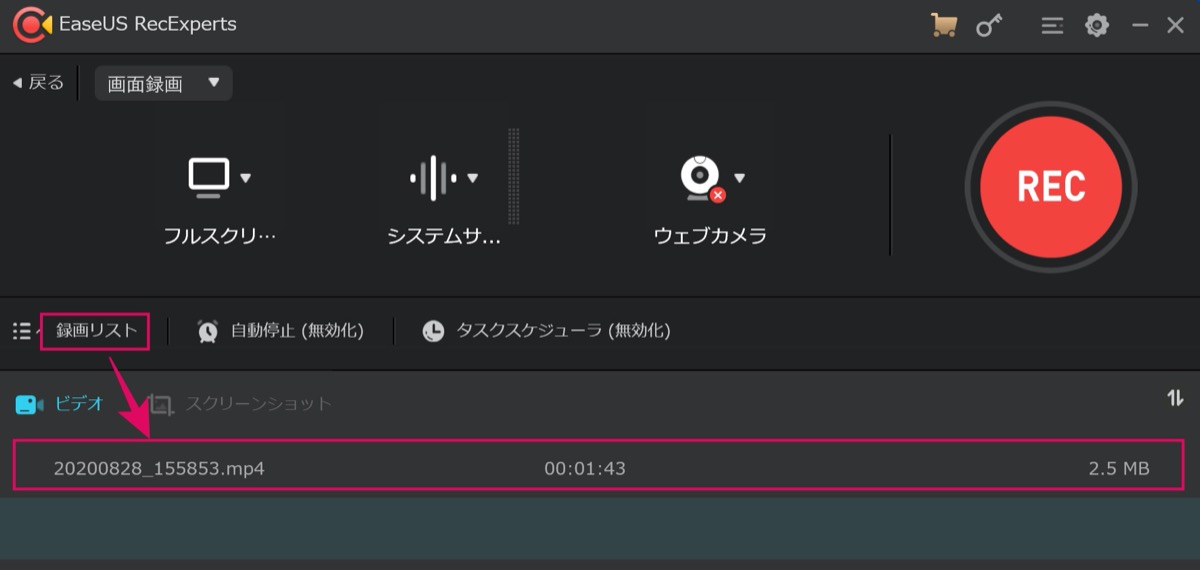Click the auto stop alarm clock icon
Image resolution: width=1200 pixels, height=570 pixels.
(208, 331)
